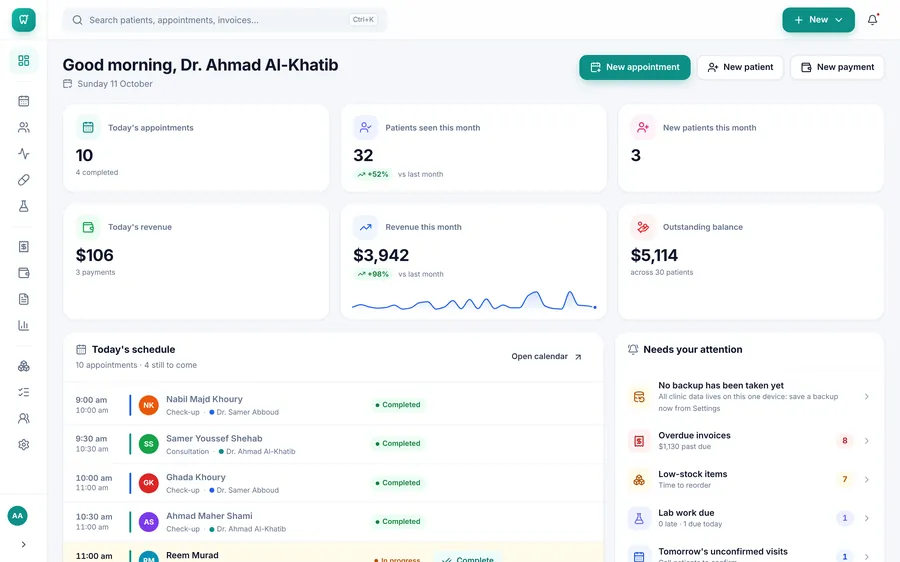Viewport: 900px width, 562px height.
Task: Open the No backup has been taken alert
Action: pos(750,397)
